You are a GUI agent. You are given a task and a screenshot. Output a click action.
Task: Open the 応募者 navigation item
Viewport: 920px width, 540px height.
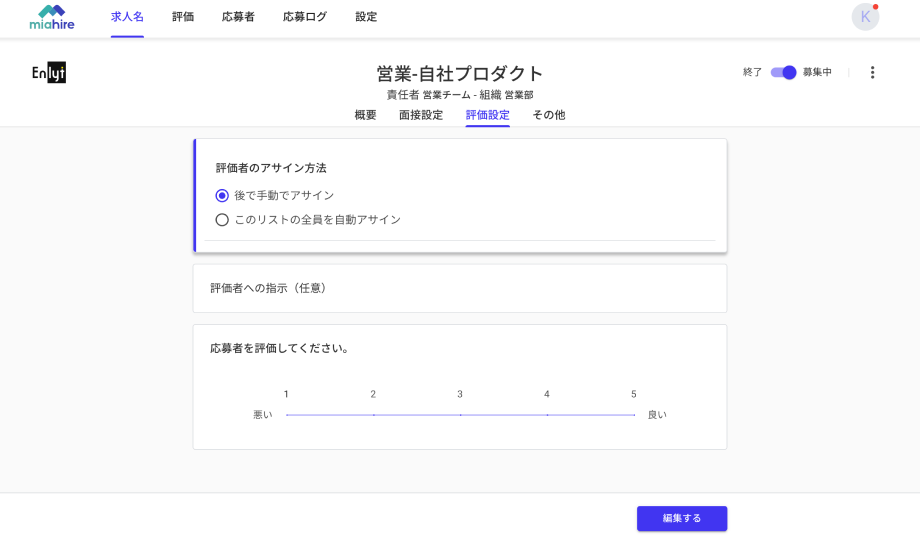click(238, 17)
